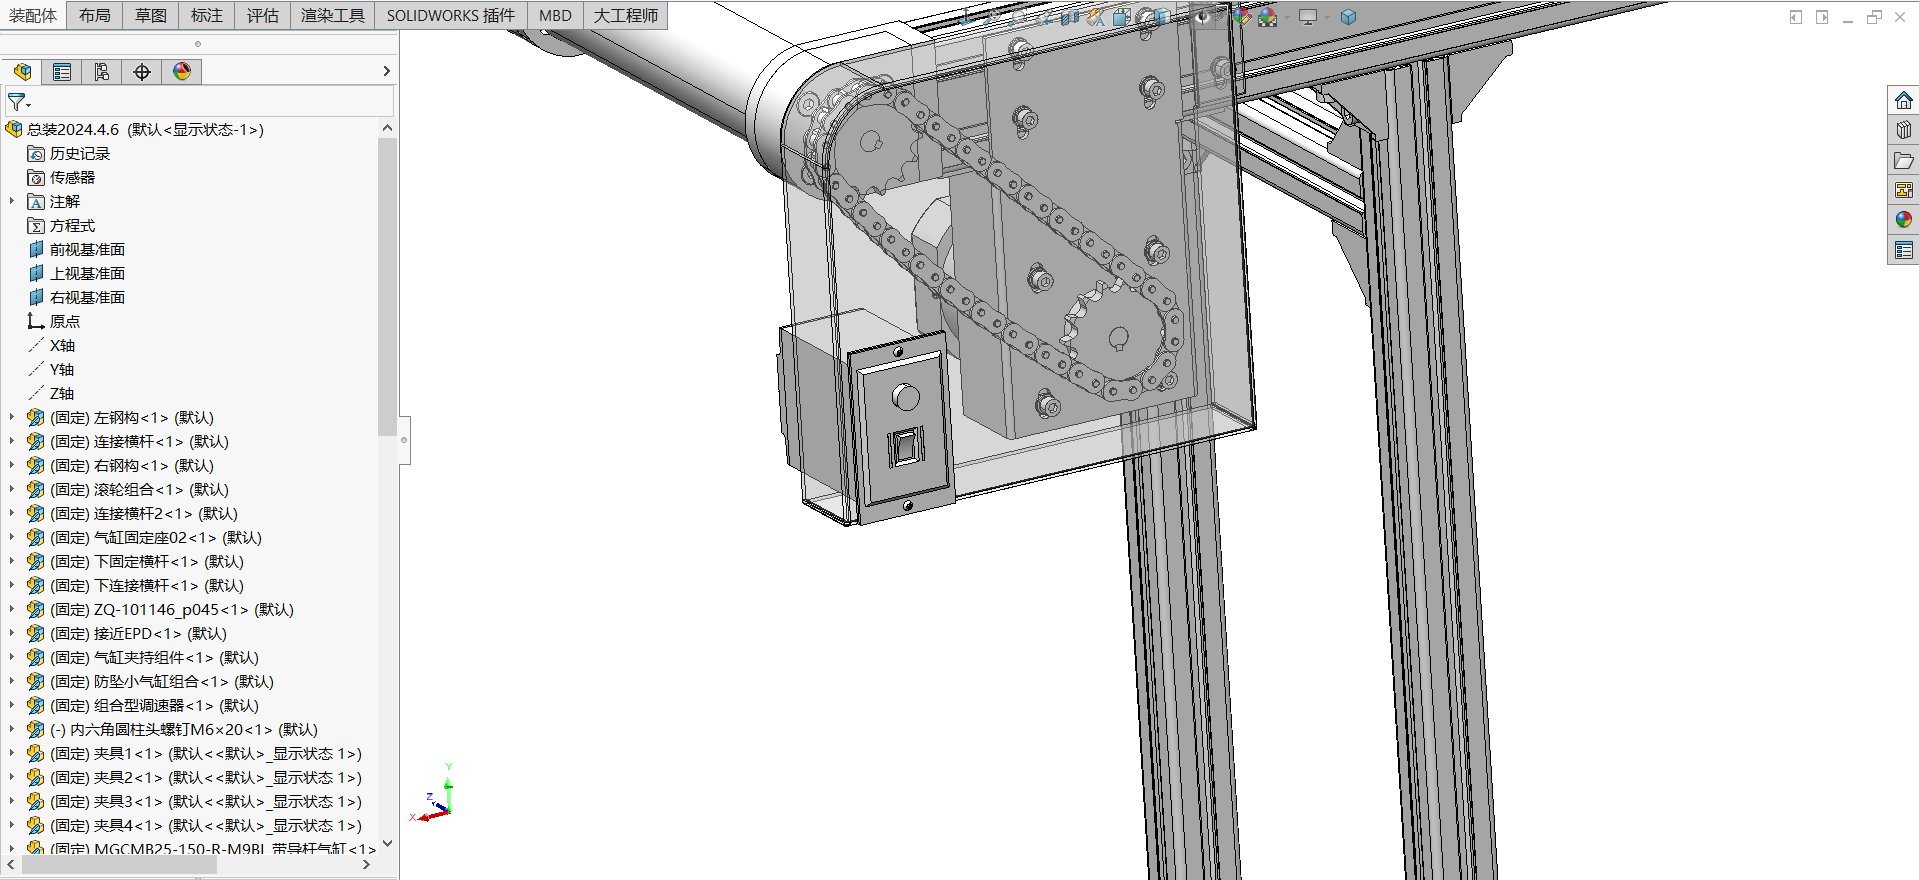
Task: Click the Apply Scene icon
Action: click(x=1268, y=17)
